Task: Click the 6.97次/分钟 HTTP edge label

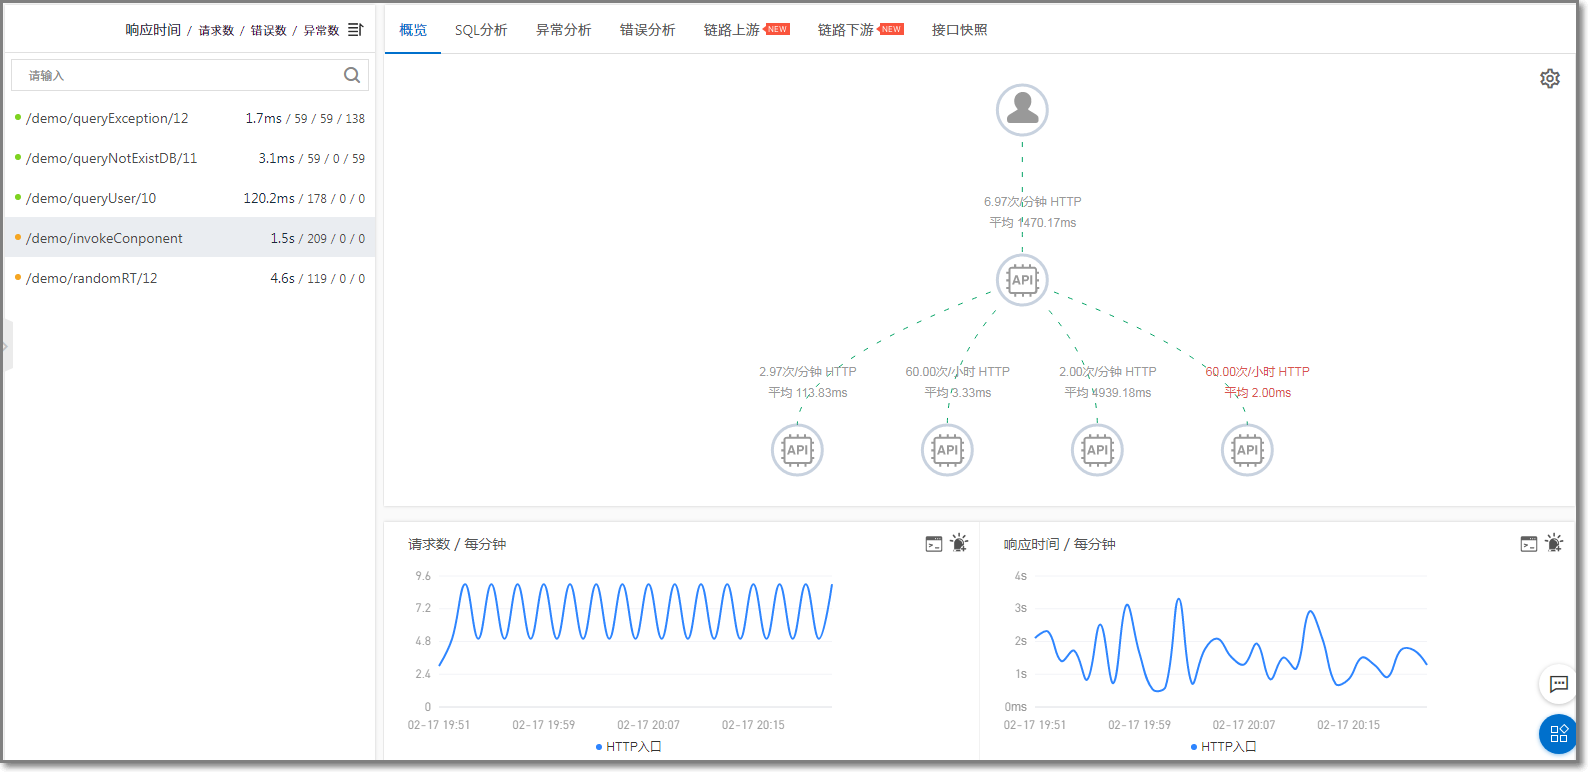Action: [1033, 201]
